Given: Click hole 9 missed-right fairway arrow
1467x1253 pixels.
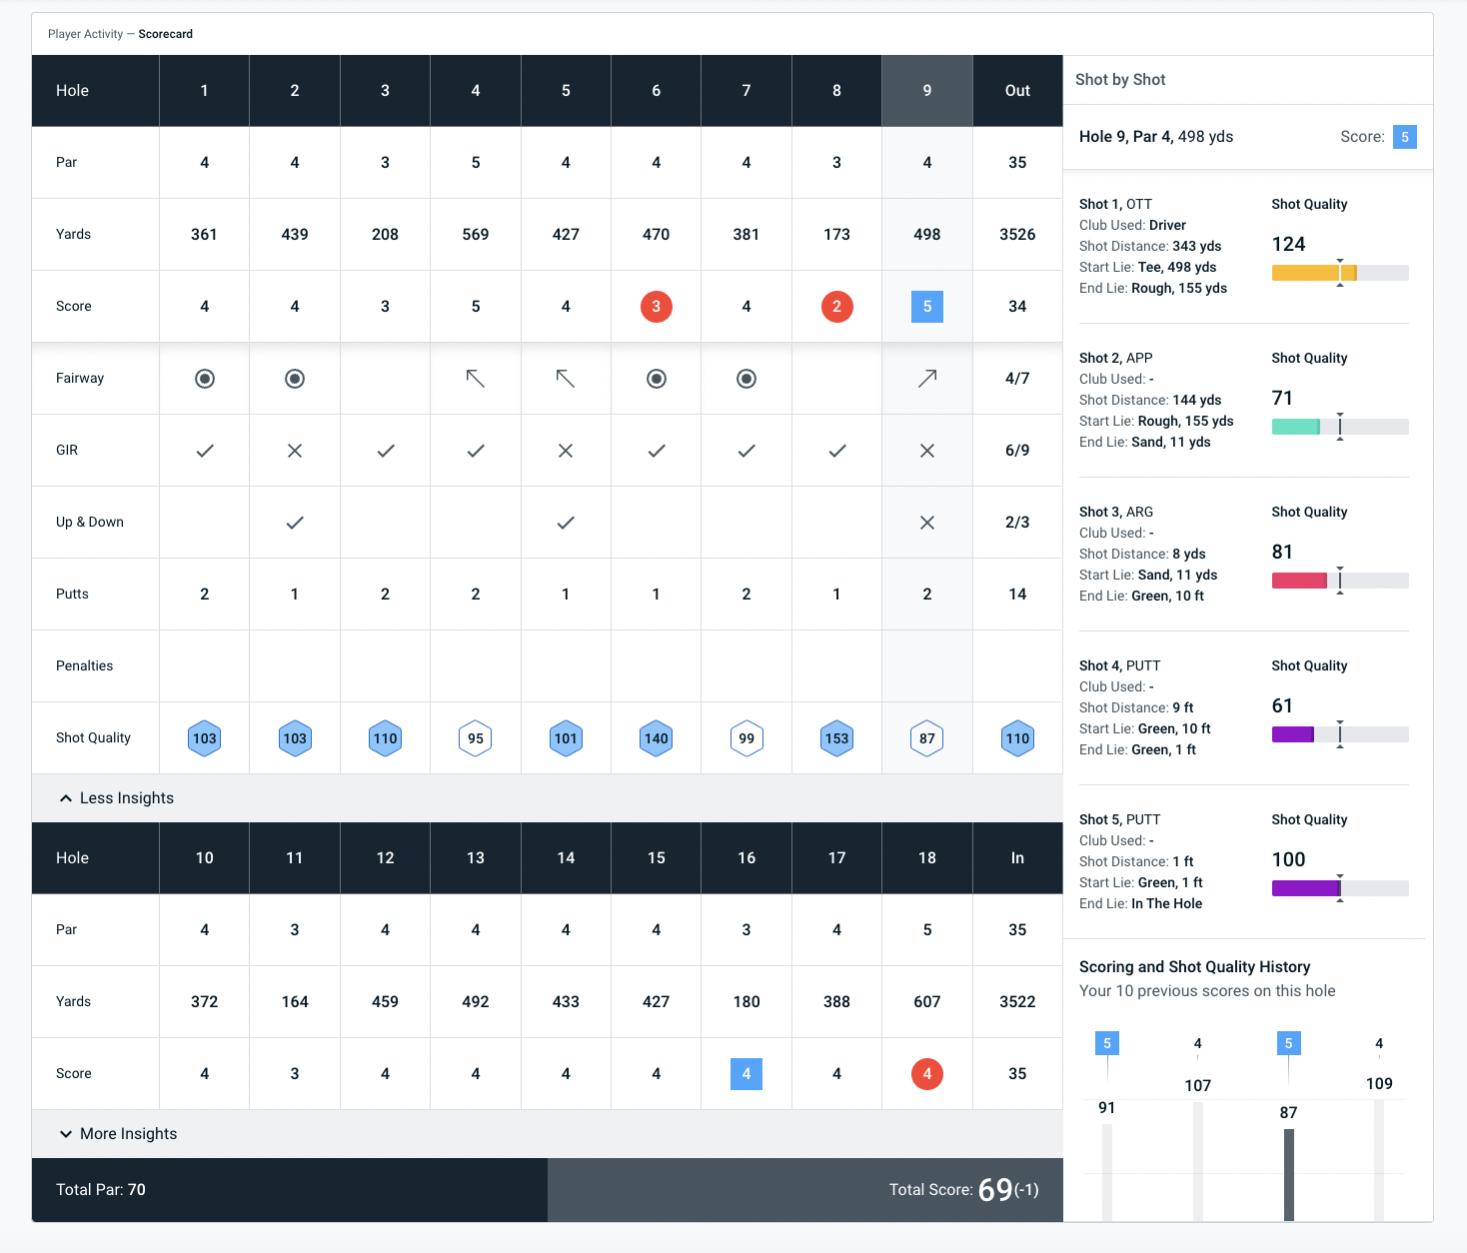Looking at the screenshot, I should pos(927,378).
